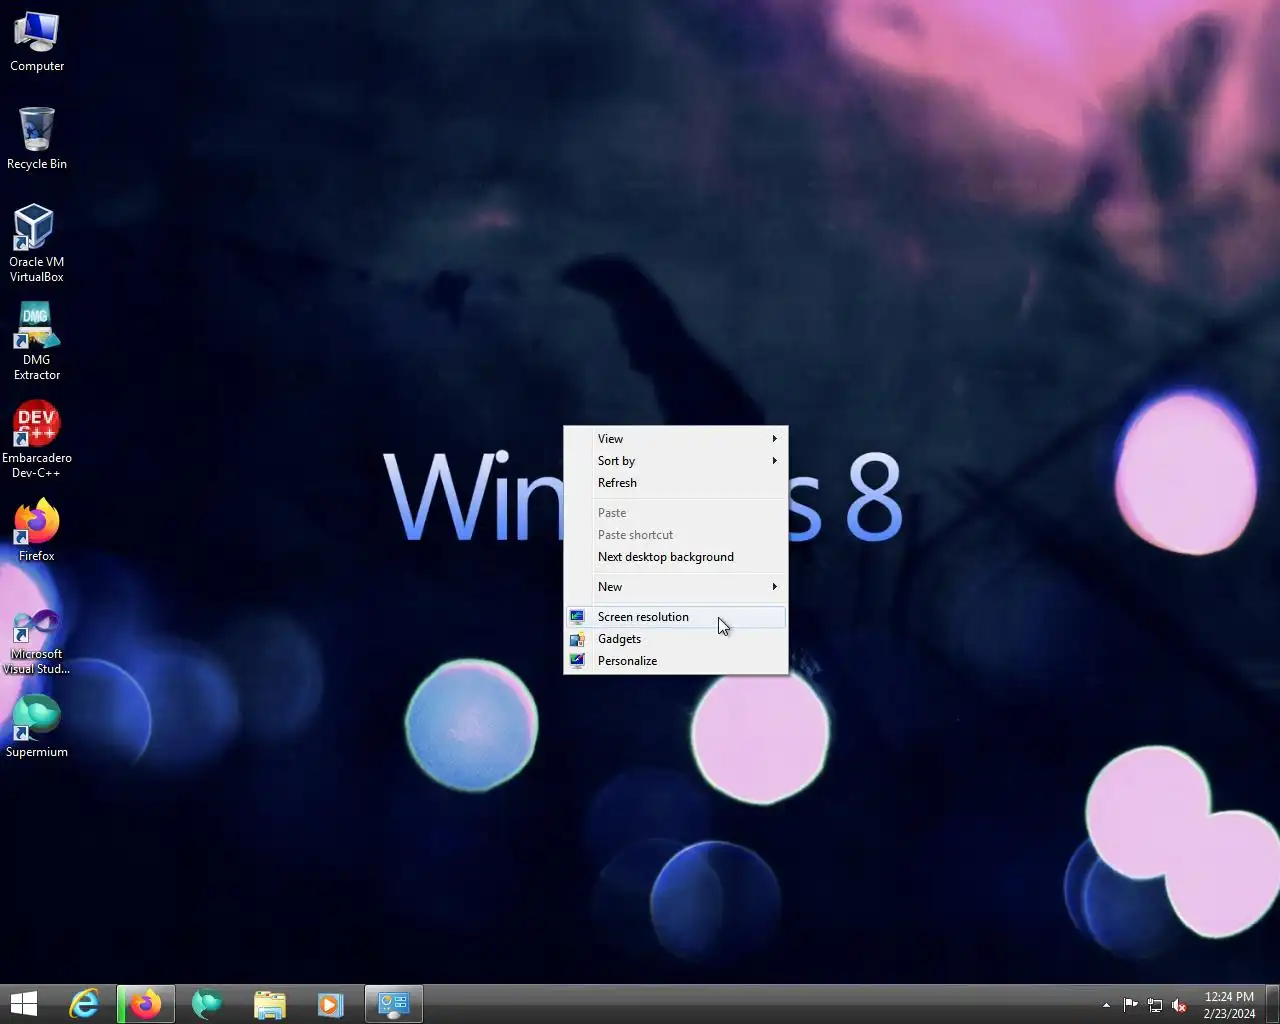
Task: Select the Firefox desktop shortcut
Action: (37, 530)
